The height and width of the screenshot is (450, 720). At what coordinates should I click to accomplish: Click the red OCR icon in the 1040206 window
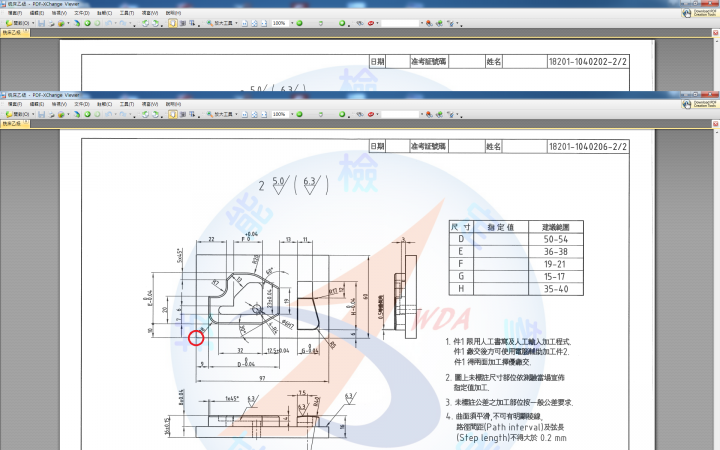(x=371, y=114)
